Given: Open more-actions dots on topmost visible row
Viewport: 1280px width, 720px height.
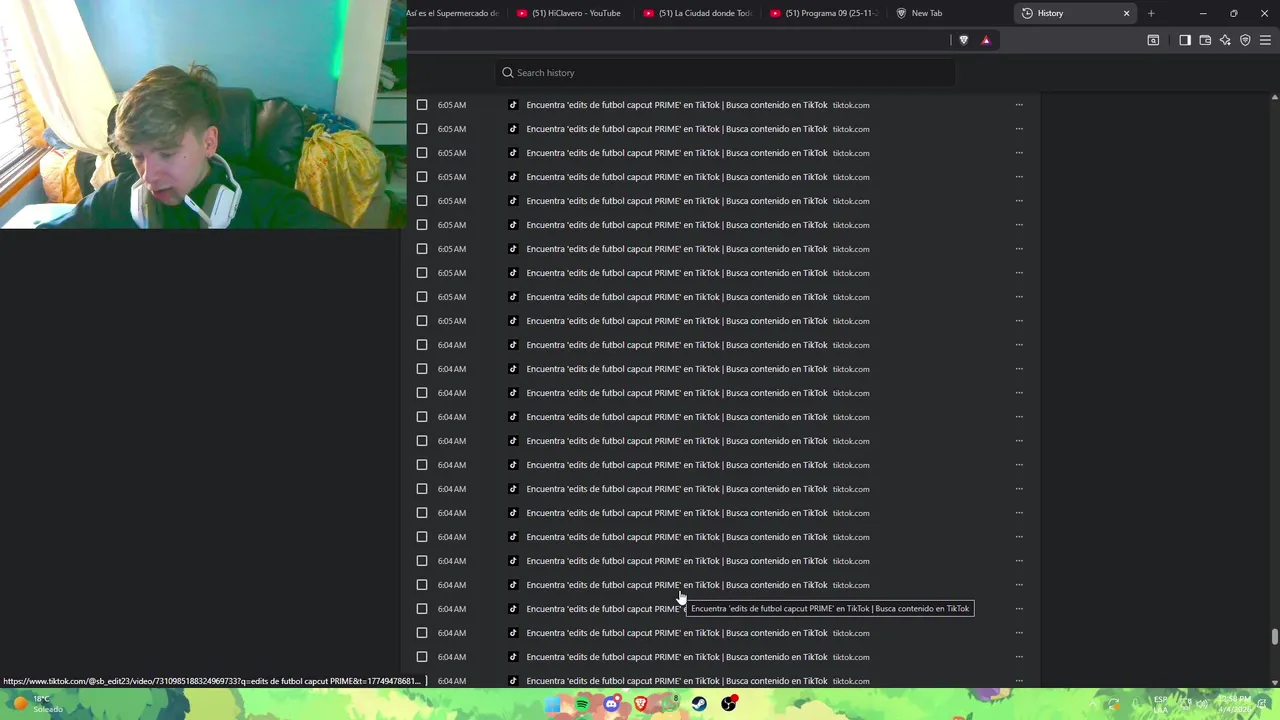Looking at the screenshot, I should click(1019, 105).
